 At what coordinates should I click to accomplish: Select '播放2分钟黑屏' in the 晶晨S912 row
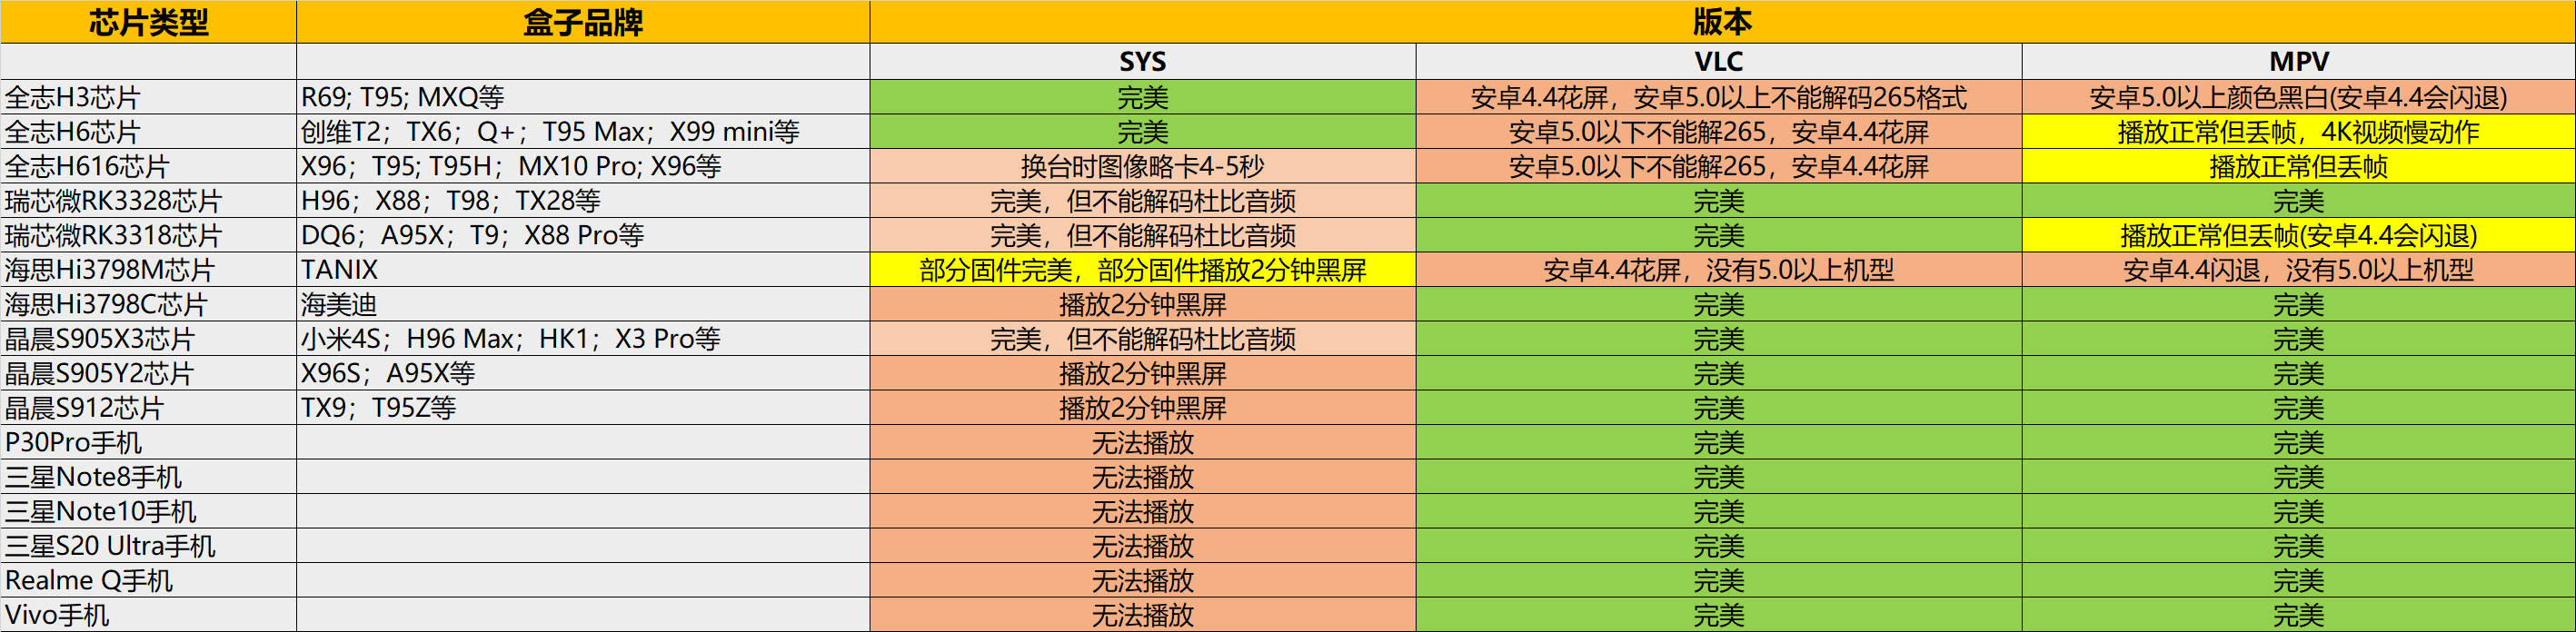coord(1143,408)
